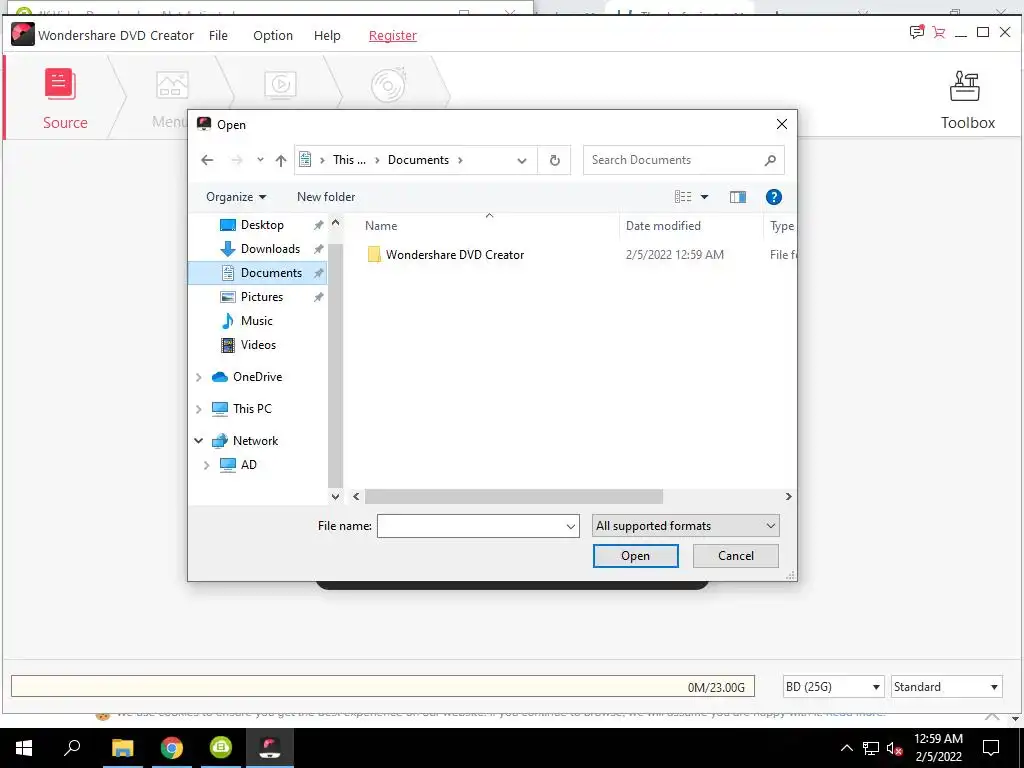Select Videos in the navigation pane
Screen dimensions: 1024x768
[x=258, y=345]
